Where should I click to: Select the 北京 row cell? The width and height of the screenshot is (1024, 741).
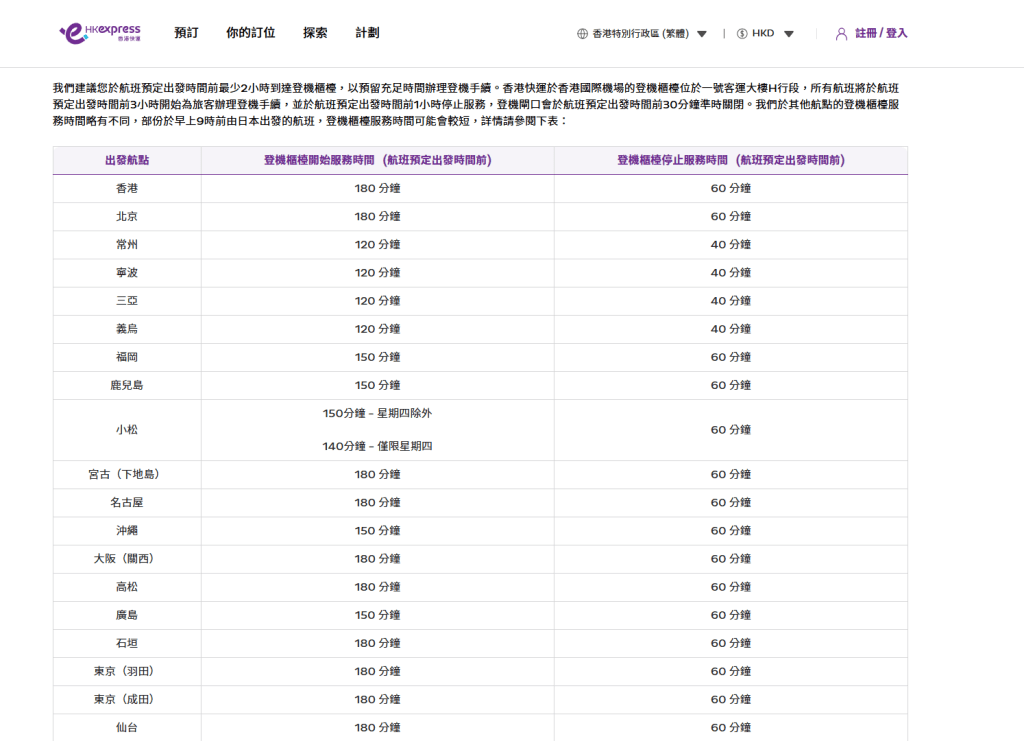(127, 216)
